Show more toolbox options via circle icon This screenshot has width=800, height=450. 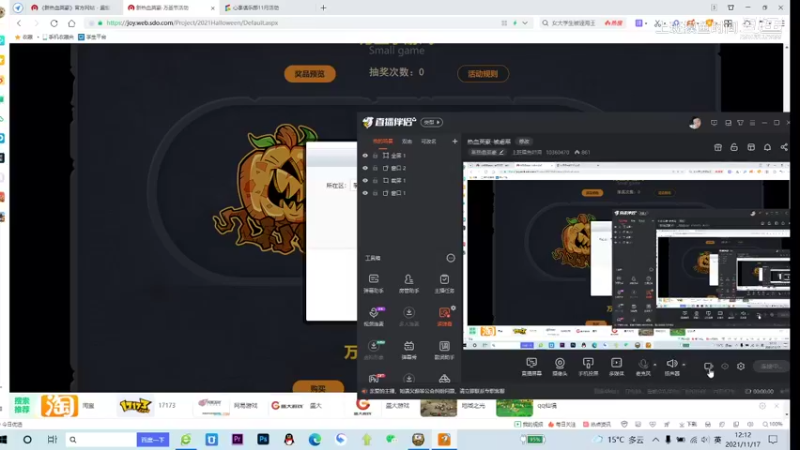(451, 258)
